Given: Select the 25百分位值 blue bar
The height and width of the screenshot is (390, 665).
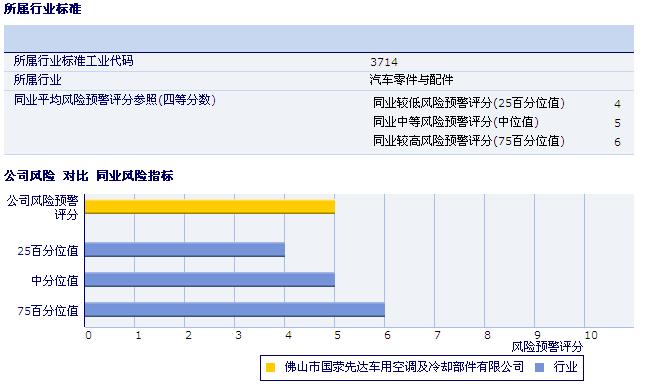Looking at the screenshot, I should pyautogui.click(x=185, y=250).
